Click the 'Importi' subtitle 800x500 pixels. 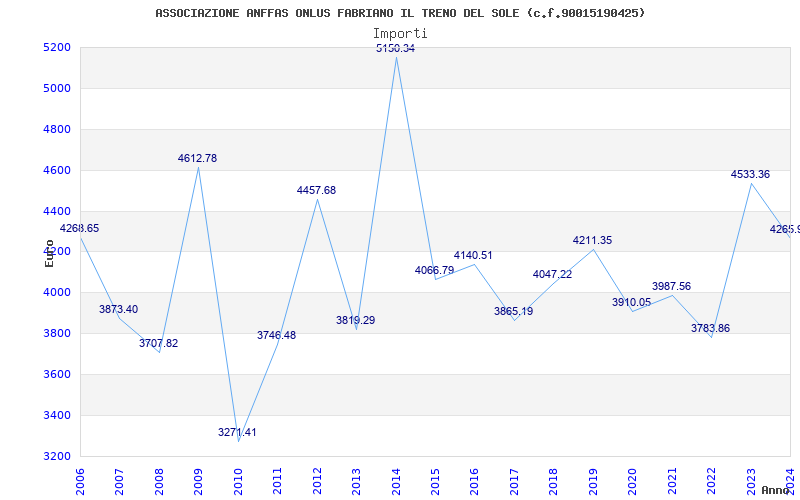coord(400,34)
